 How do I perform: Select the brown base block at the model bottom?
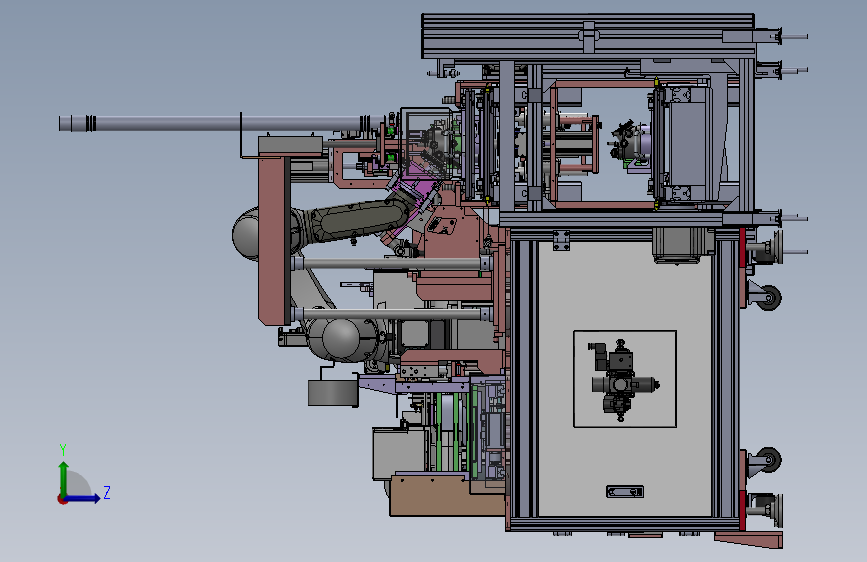pos(447,495)
